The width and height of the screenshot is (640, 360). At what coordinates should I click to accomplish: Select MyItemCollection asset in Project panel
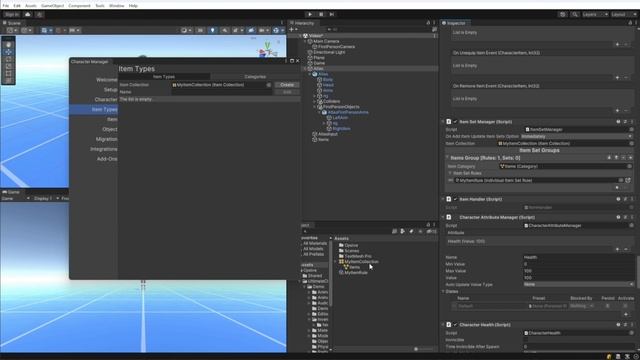click(x=361, y=262)
